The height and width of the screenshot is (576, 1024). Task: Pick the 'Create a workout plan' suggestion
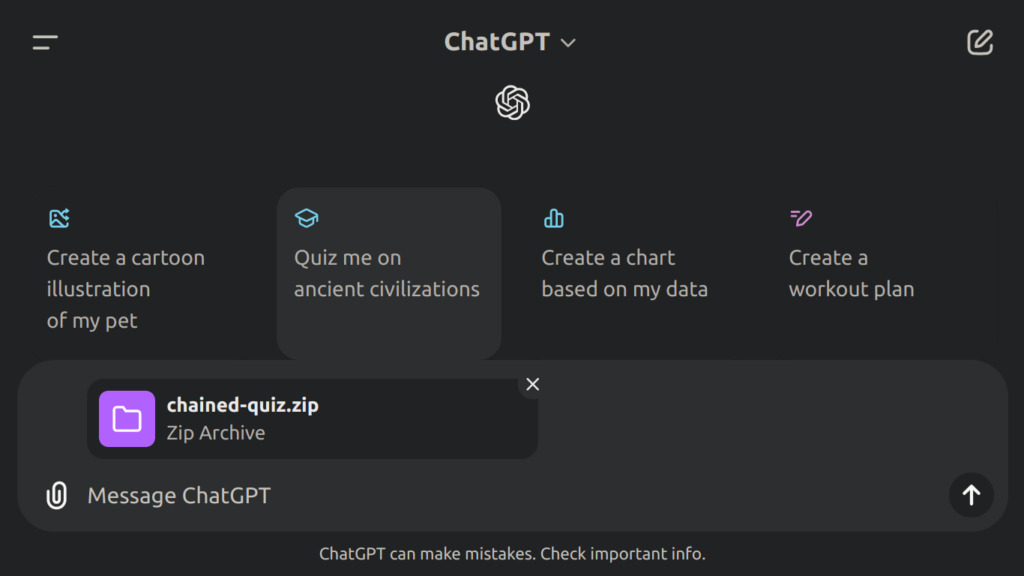coord(851,273)
